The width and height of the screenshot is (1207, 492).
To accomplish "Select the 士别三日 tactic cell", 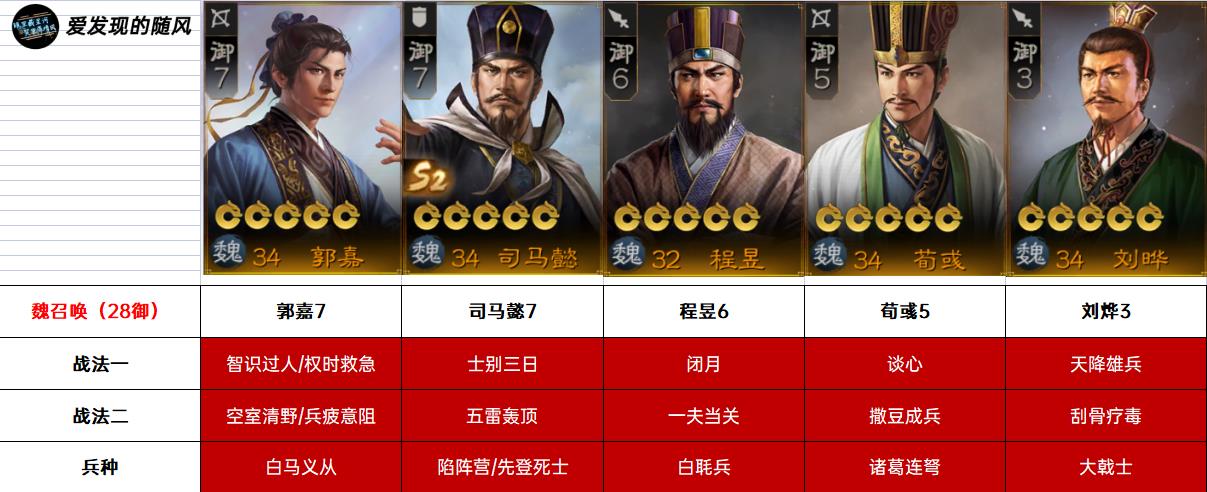I will coord(502,364).
